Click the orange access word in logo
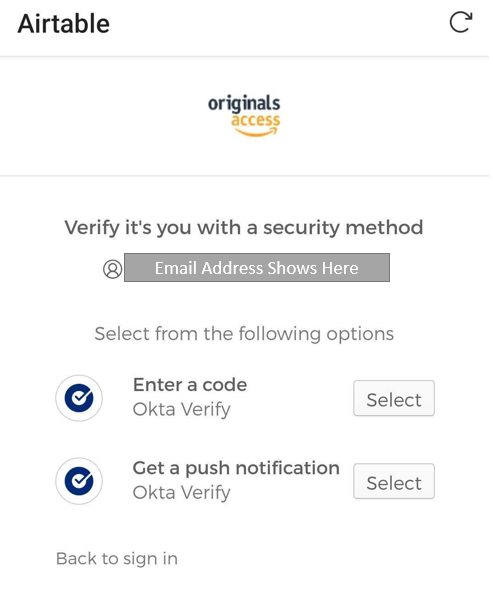 255,119
